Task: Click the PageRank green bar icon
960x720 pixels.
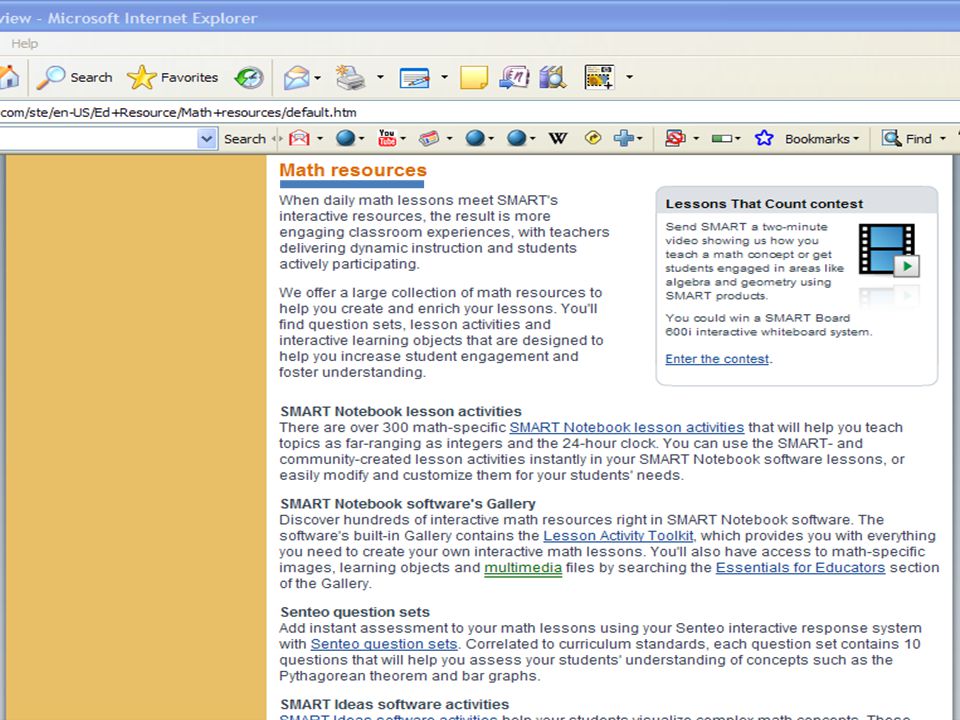Action: [722, 139]
